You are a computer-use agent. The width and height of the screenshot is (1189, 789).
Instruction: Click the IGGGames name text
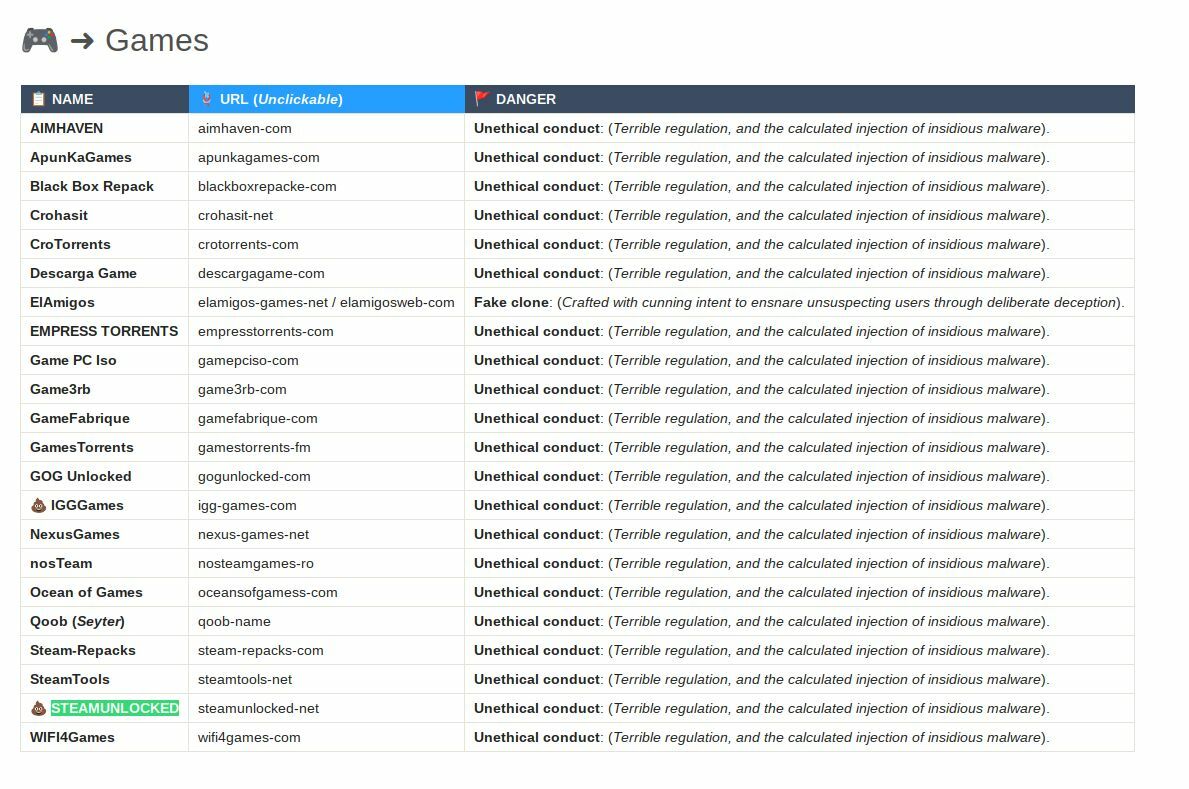pyautogui.click(x=87, y=506)
